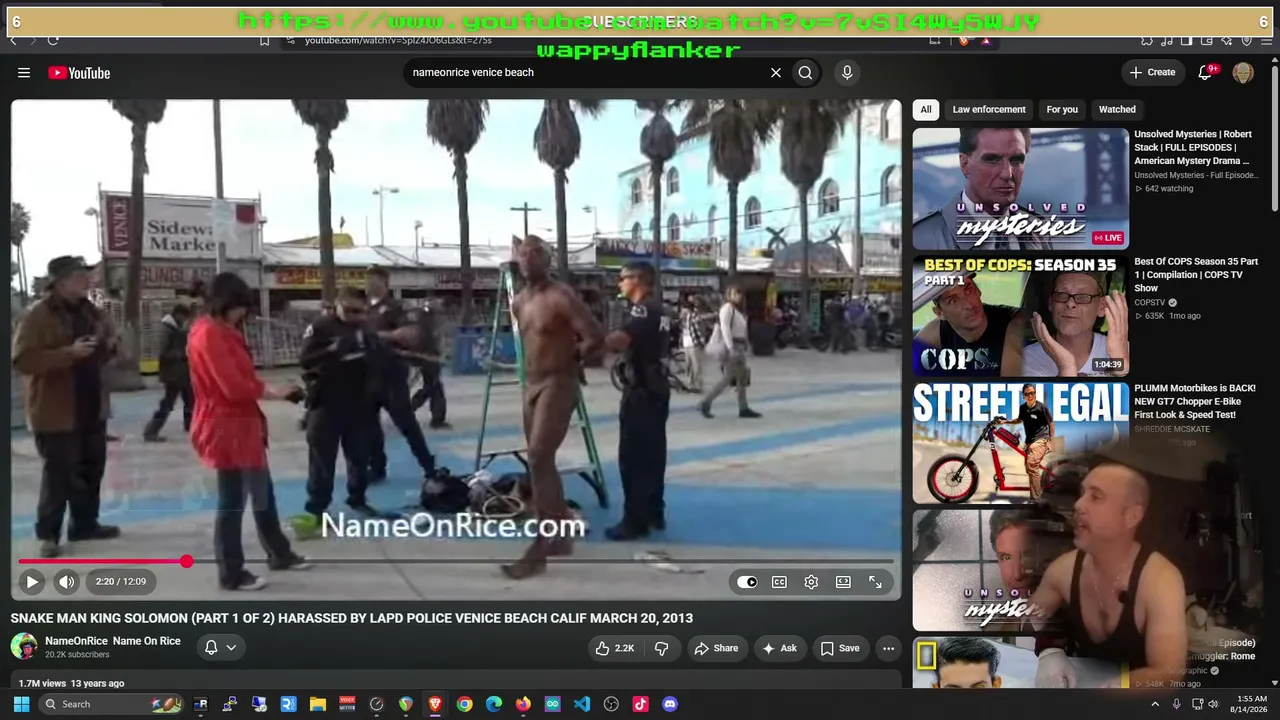1280x720 pixels.
Task: Launch Google Chrome from the taskbar
Action: 464,704
